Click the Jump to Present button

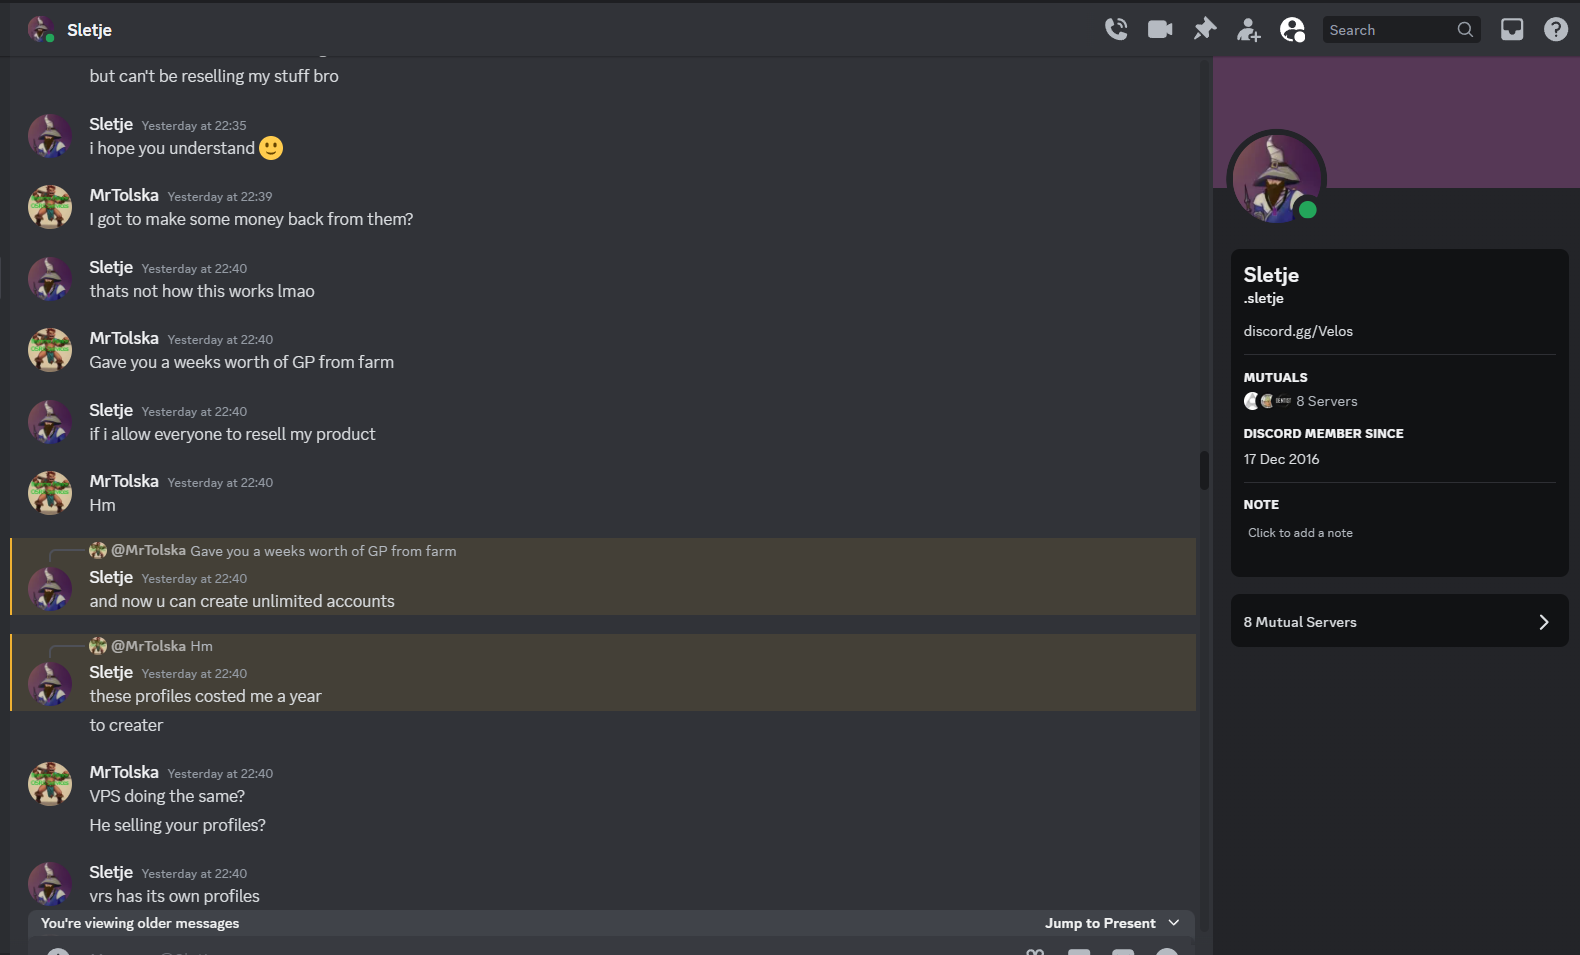1100,923
